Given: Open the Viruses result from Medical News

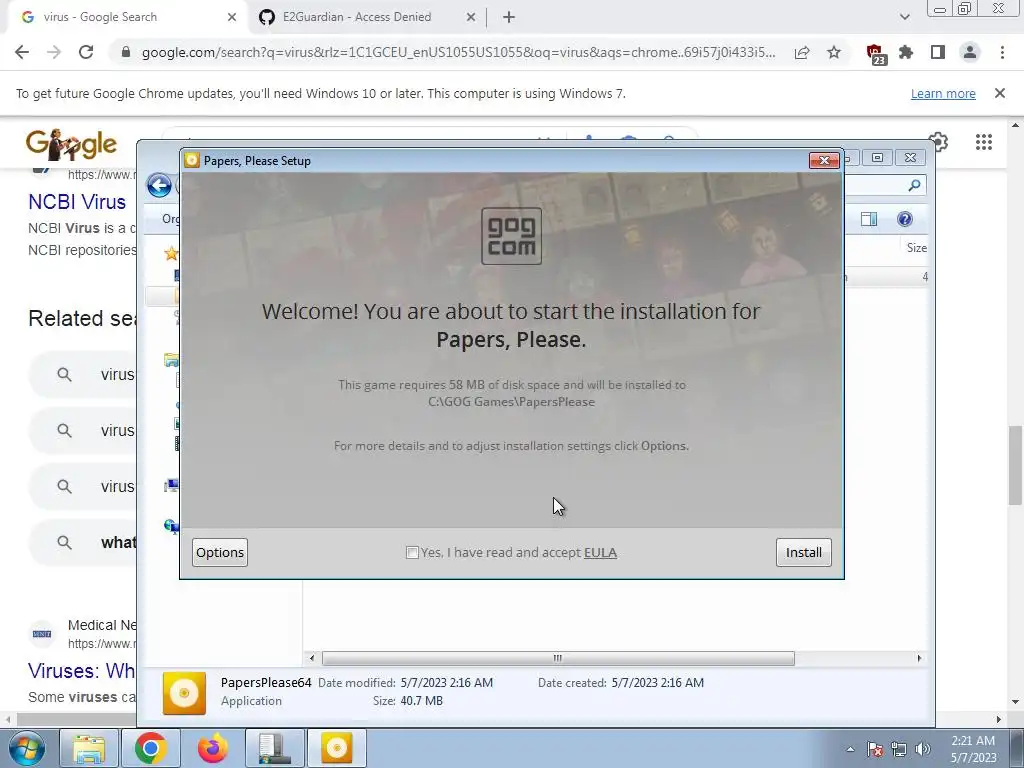Looking at the screenshot, I should 82,671.
